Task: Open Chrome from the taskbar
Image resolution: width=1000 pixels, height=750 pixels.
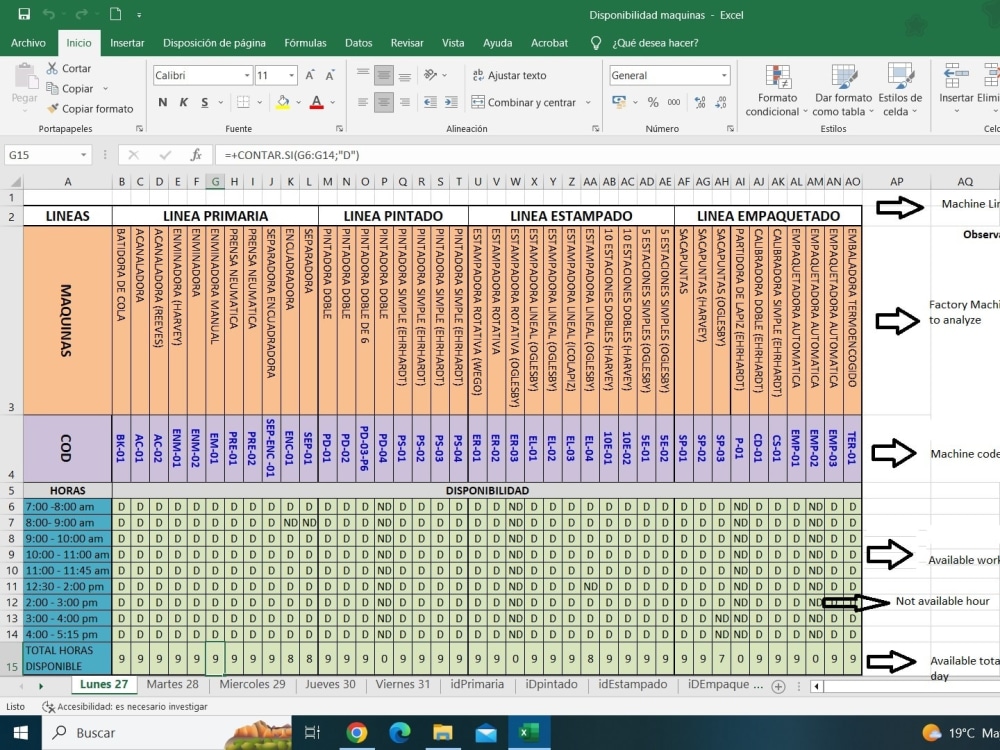Action: click(x=357, y=733)
